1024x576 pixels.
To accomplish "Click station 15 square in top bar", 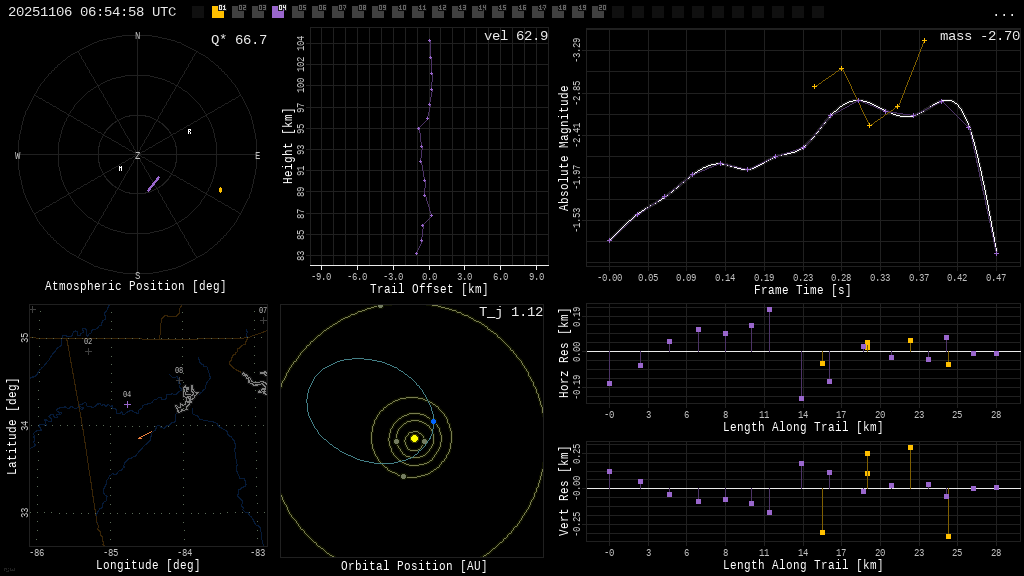I will 498,12.
